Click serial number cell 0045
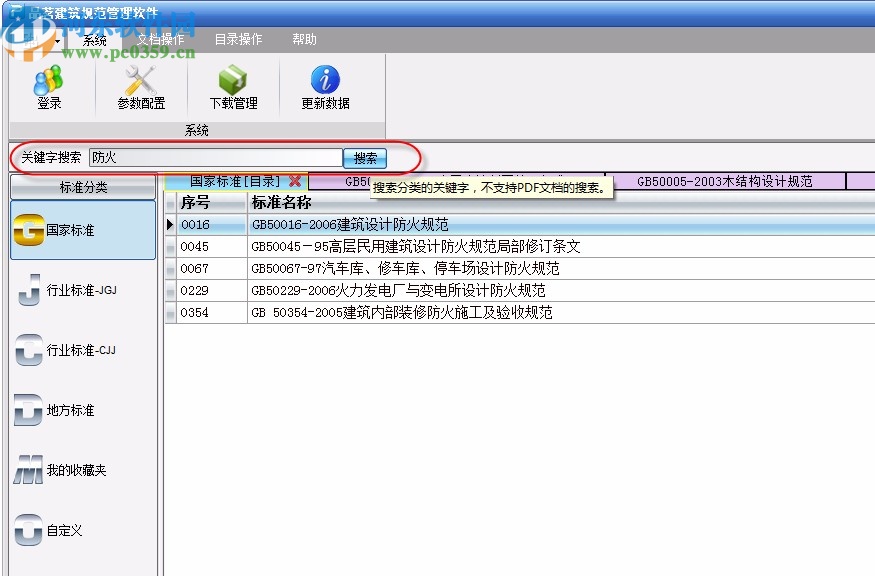 point(211,247)
